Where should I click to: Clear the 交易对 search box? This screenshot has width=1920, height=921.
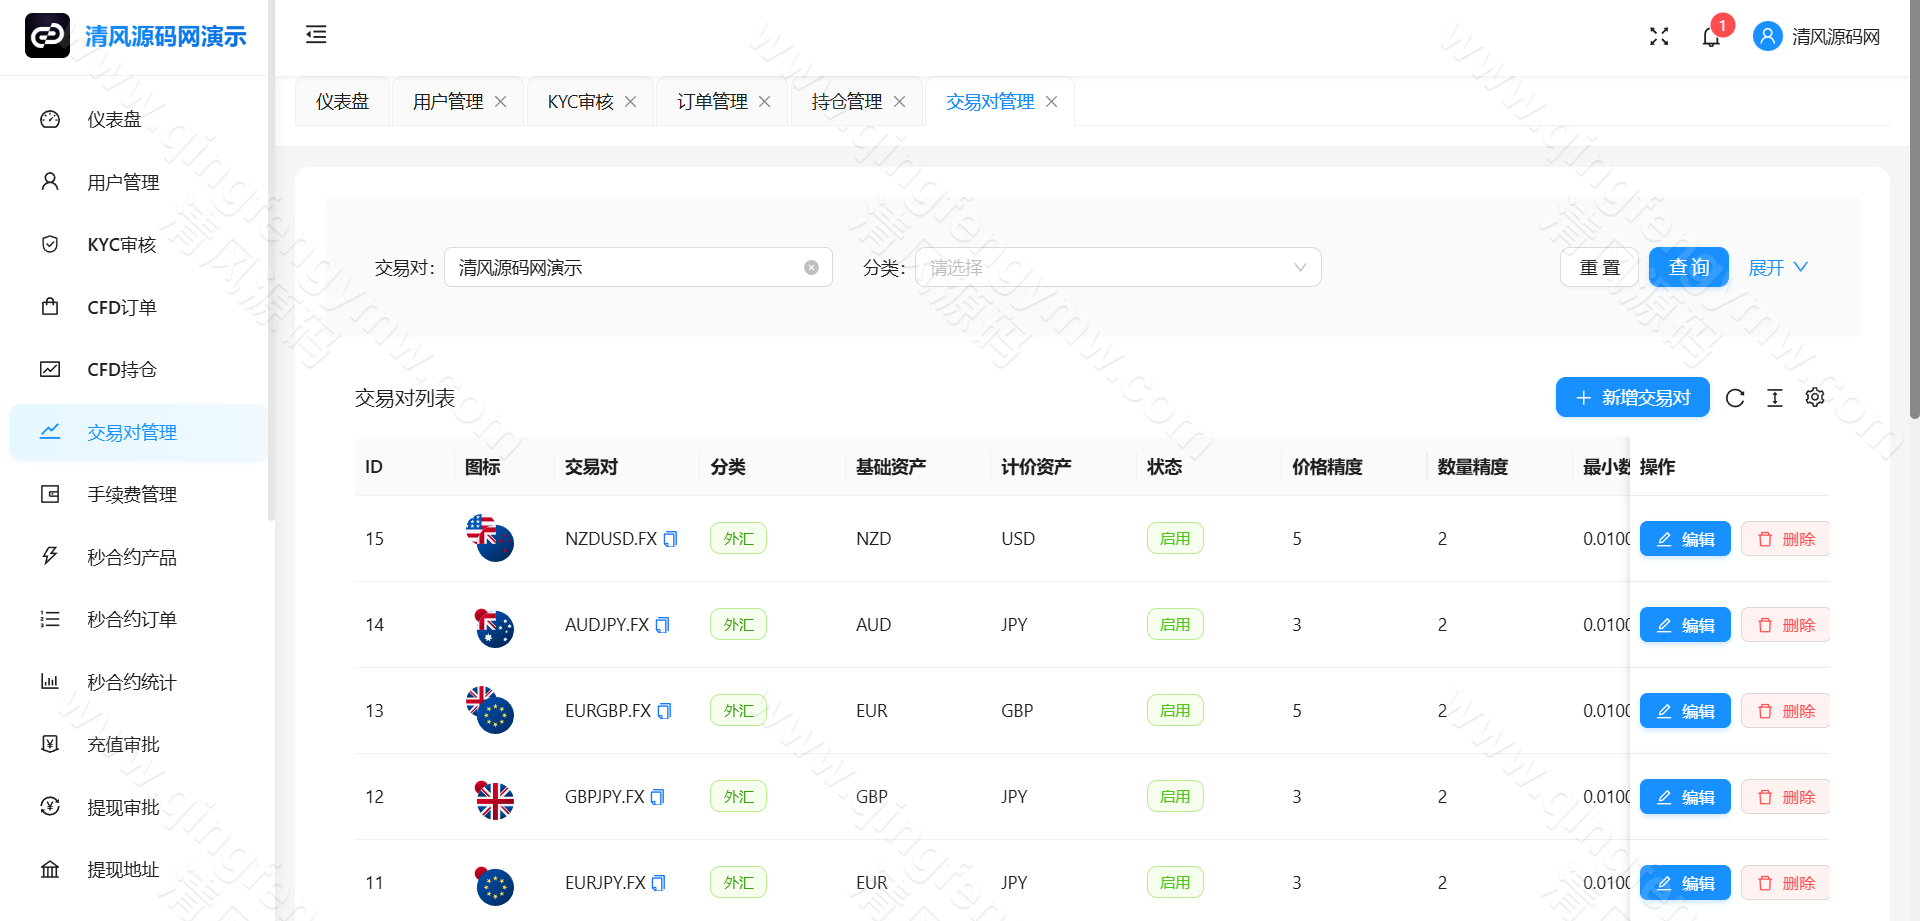pyautogui.click(x=810, y=267)
